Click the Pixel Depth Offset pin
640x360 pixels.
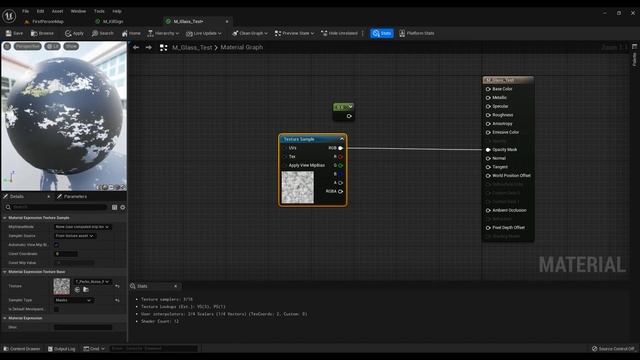(488, 228)
